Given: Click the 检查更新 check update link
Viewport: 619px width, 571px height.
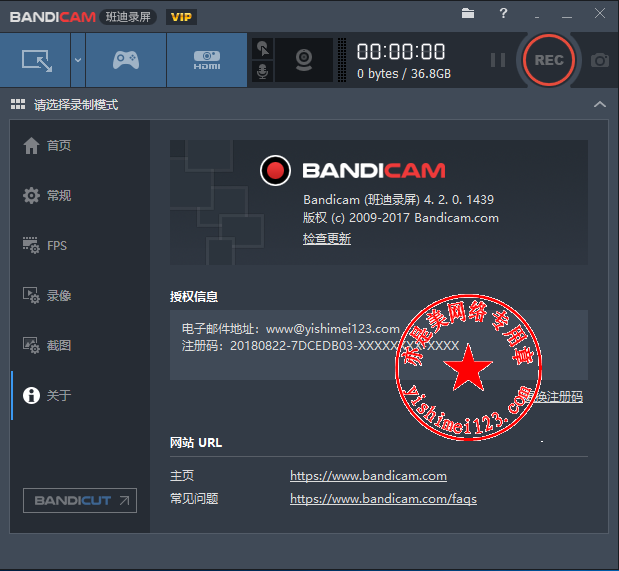Looking at the screenshot, I should point(327,239).
